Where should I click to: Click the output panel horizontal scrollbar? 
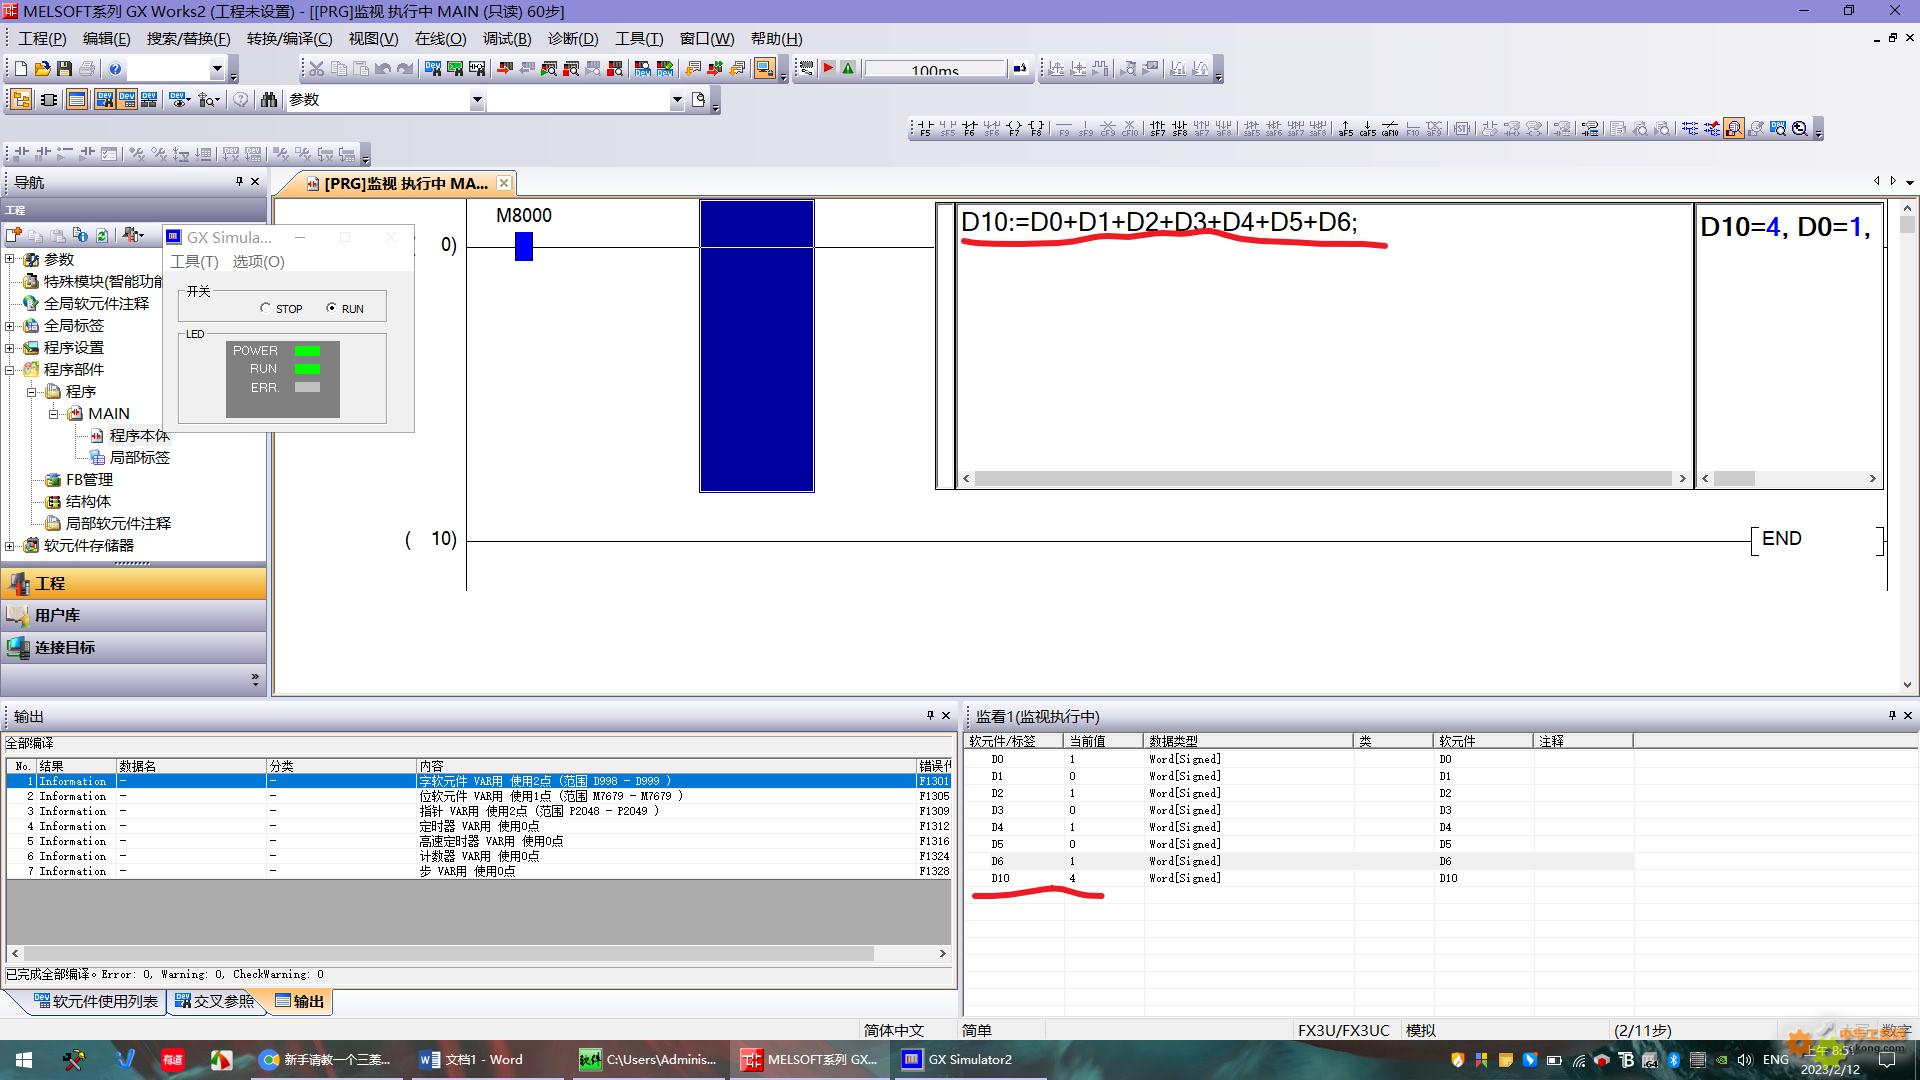[x=479, y=954]
